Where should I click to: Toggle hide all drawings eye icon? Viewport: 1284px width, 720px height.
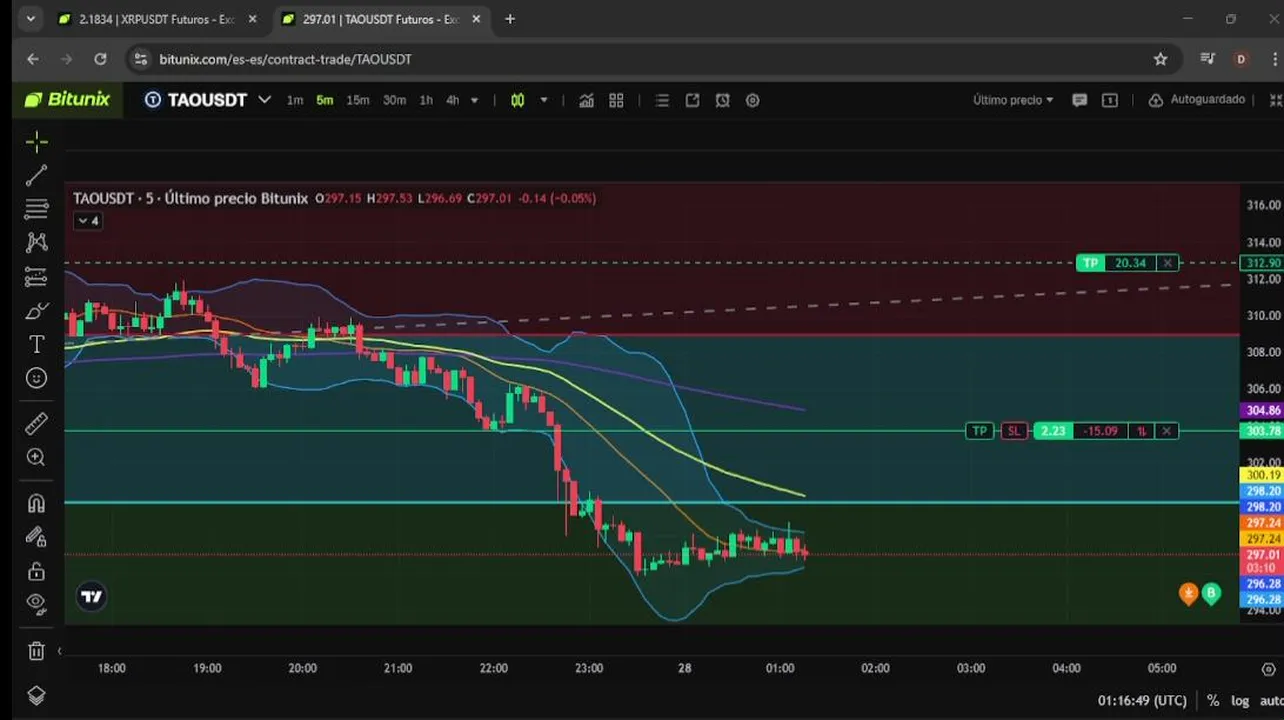[x=36, y=604]
